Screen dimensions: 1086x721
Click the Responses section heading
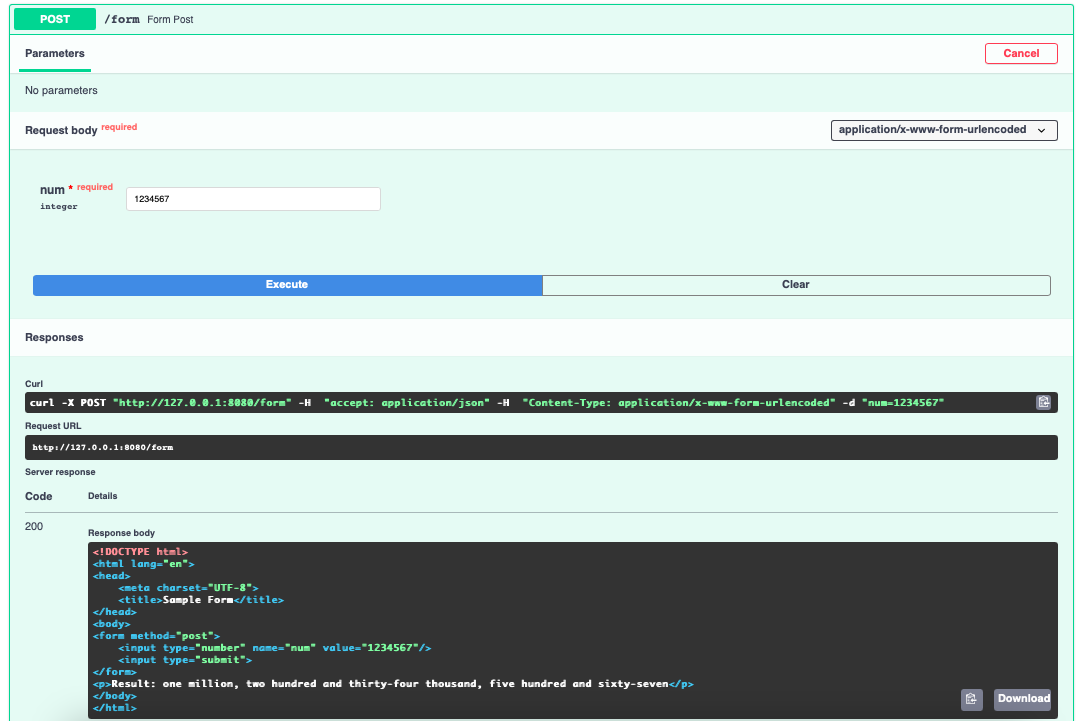point(54,337)
